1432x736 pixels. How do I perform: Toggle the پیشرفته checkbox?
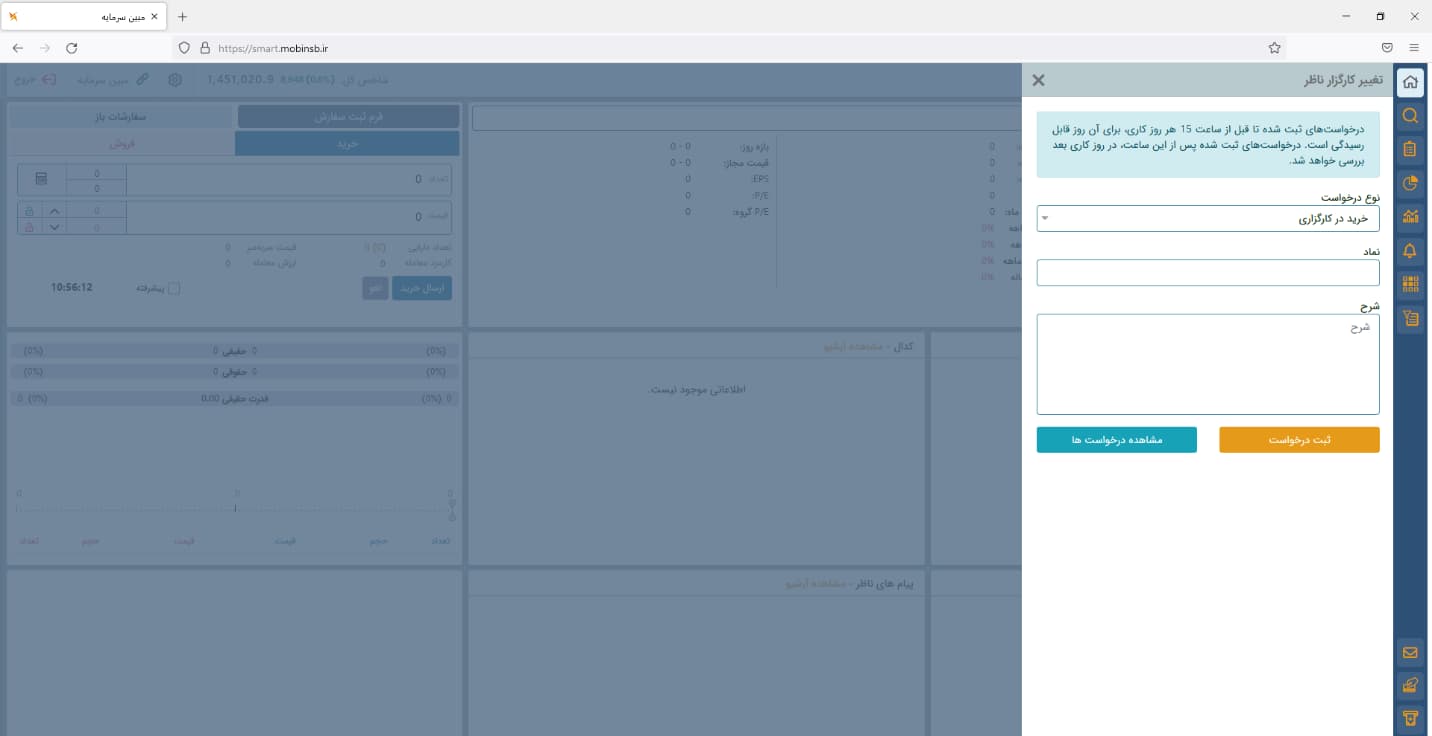pos(174,289)
